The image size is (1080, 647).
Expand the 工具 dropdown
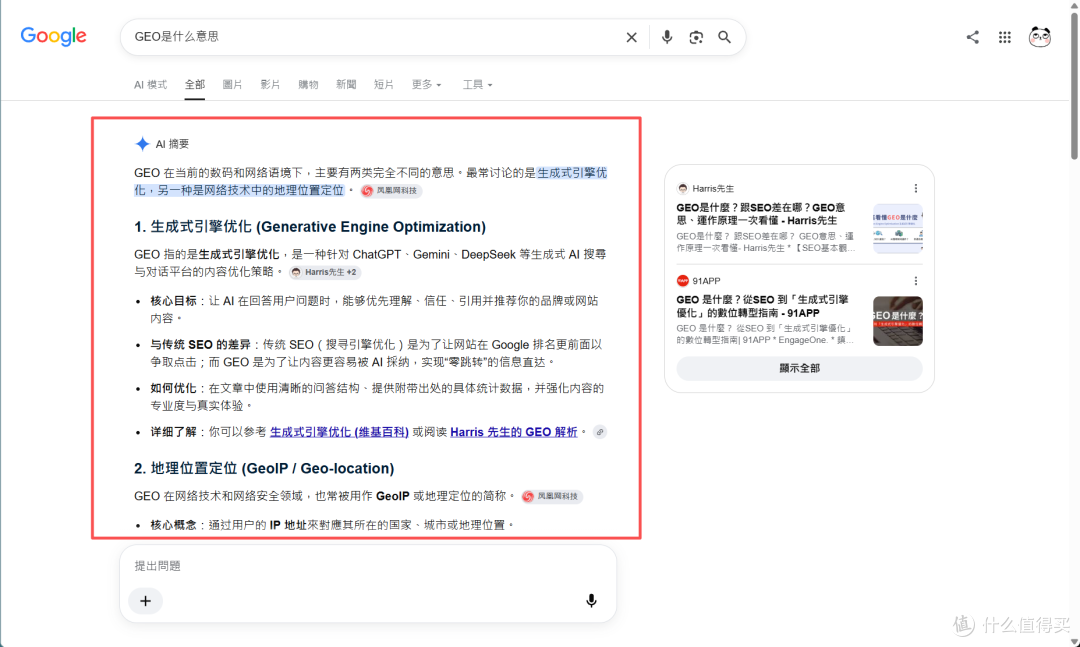coord(477,85)
